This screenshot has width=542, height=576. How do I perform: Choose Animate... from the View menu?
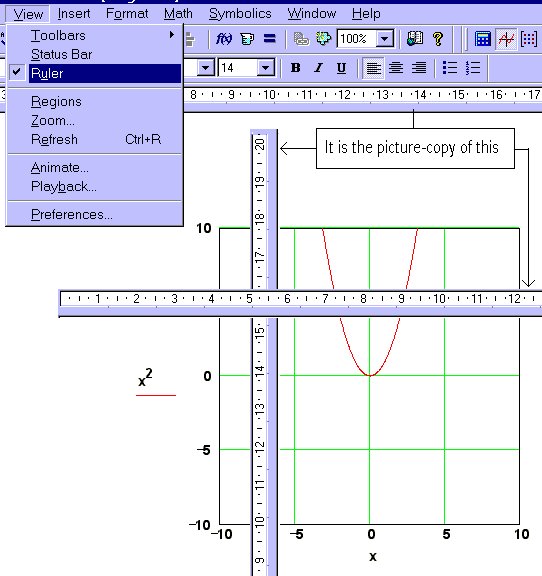(95, 168)
